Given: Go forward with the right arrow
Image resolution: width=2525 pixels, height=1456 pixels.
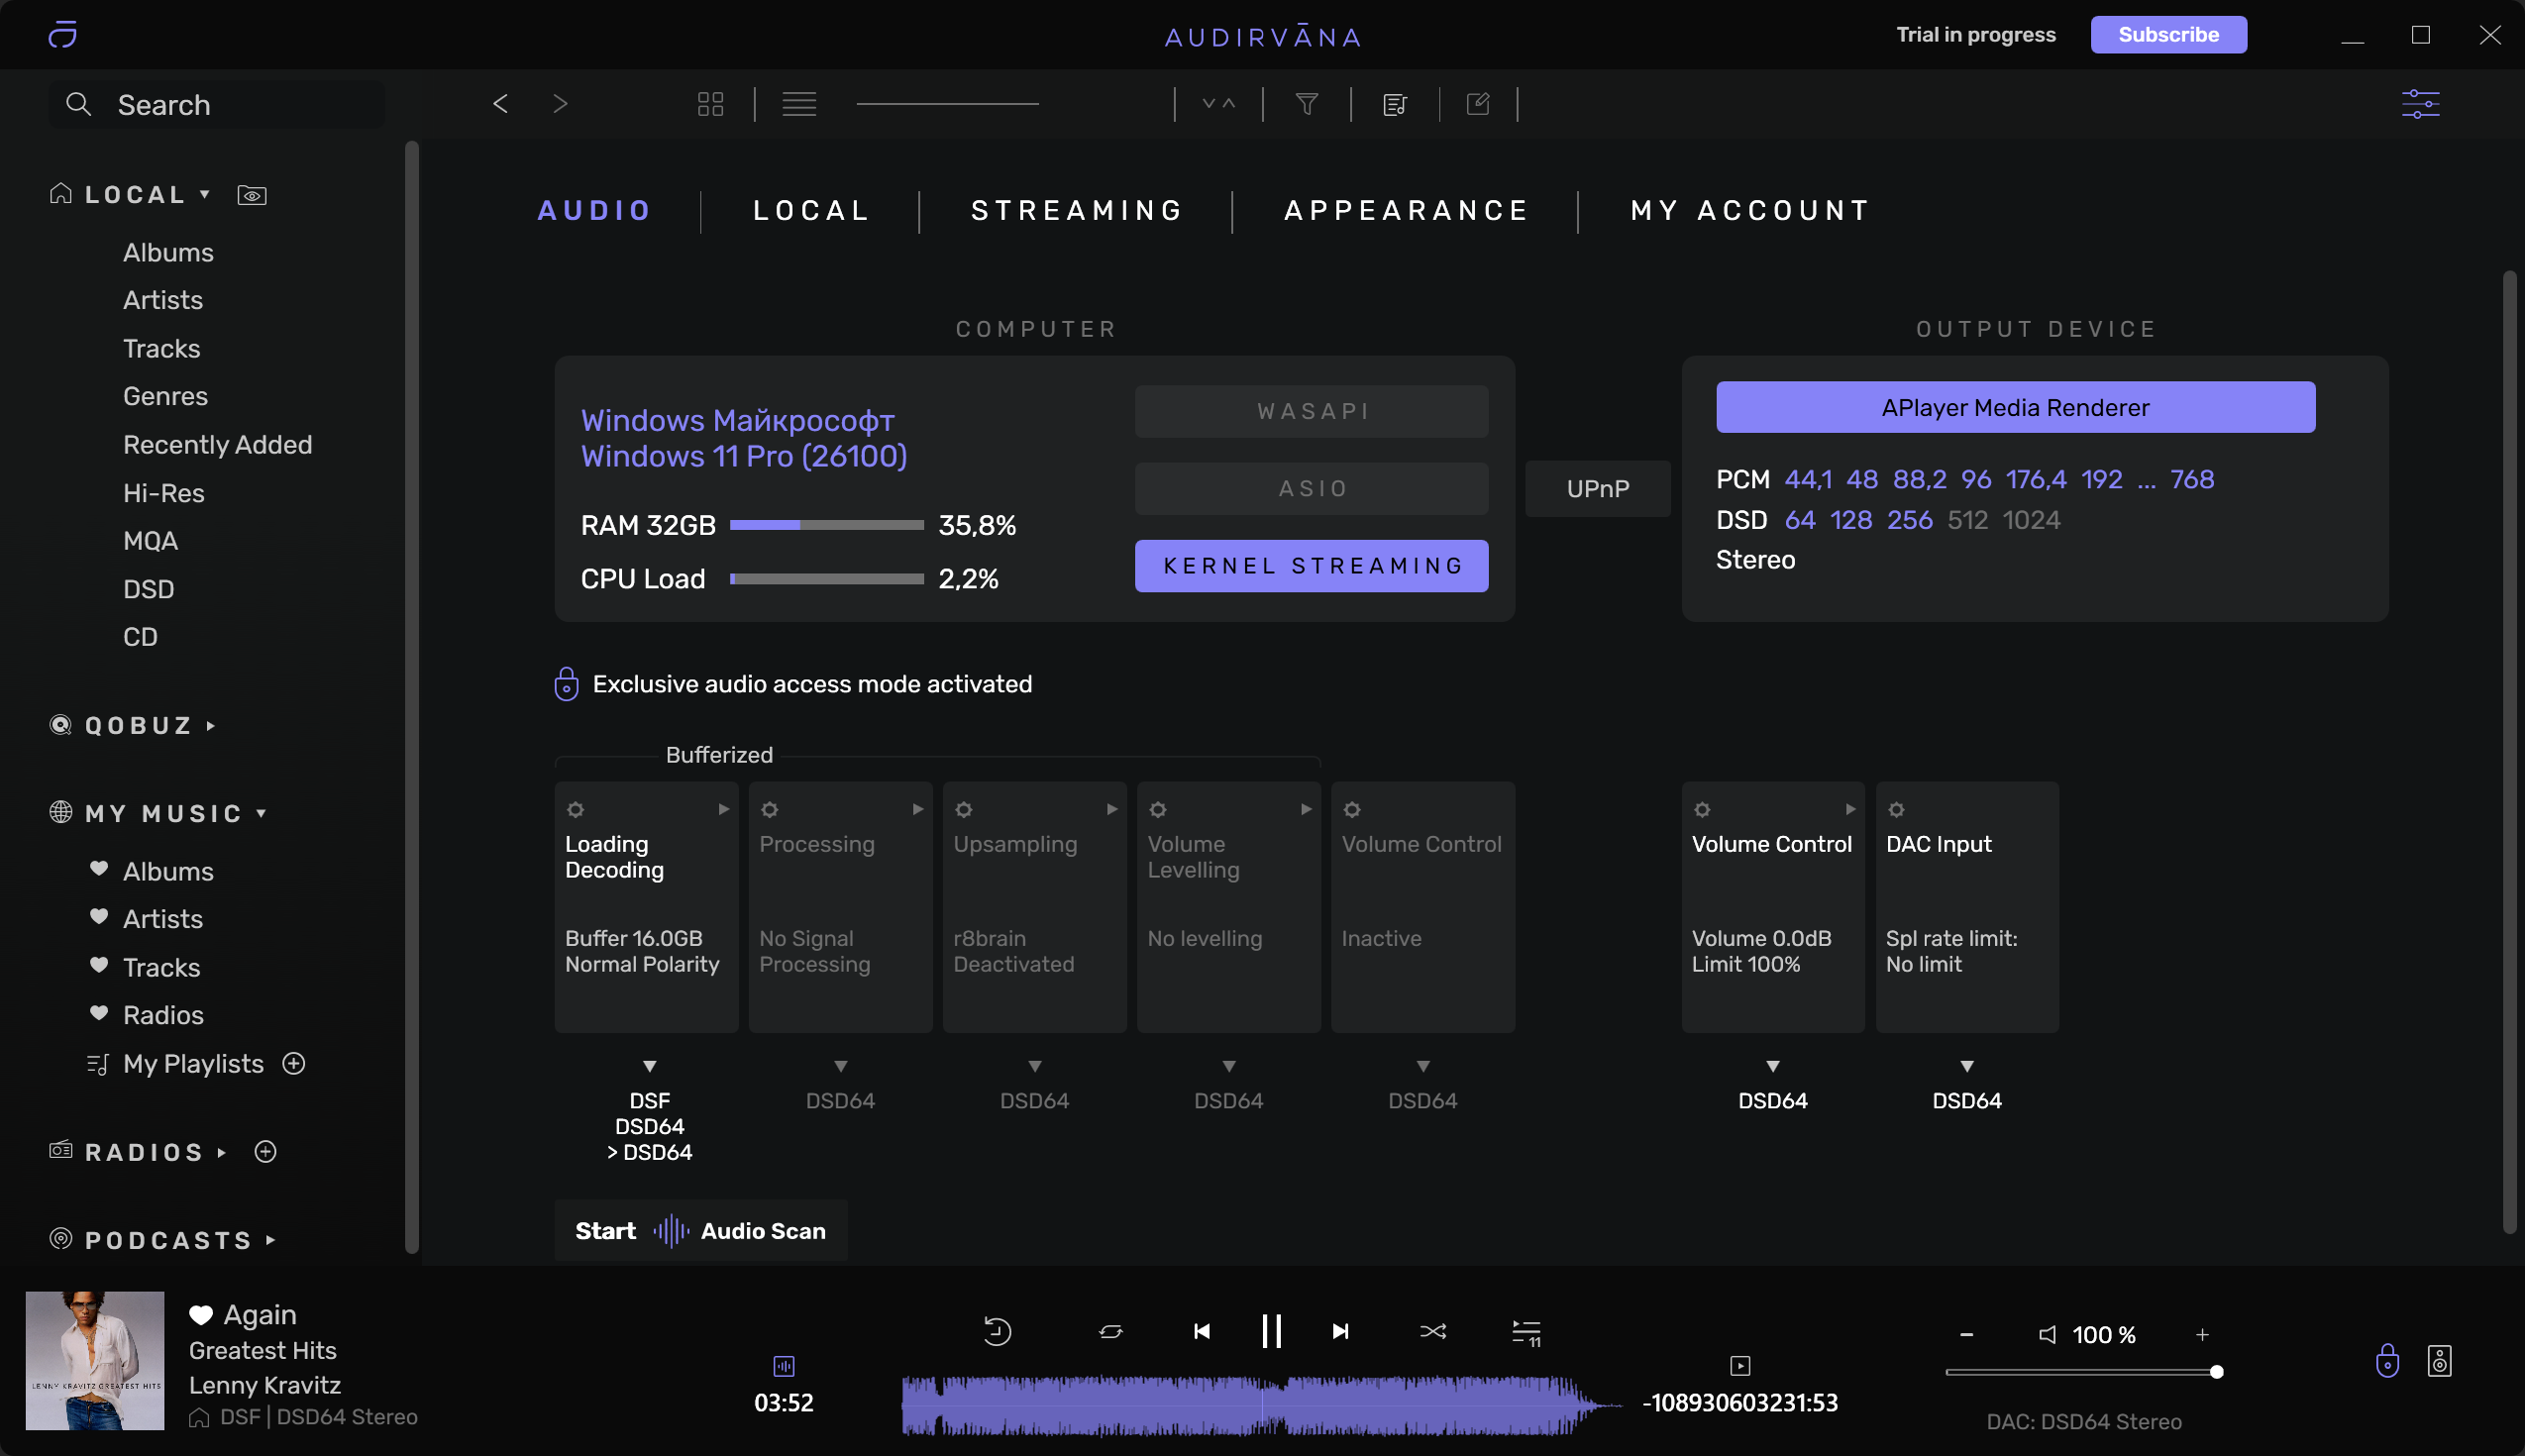Looking at the screenshot, I should (x=560, y=104).
